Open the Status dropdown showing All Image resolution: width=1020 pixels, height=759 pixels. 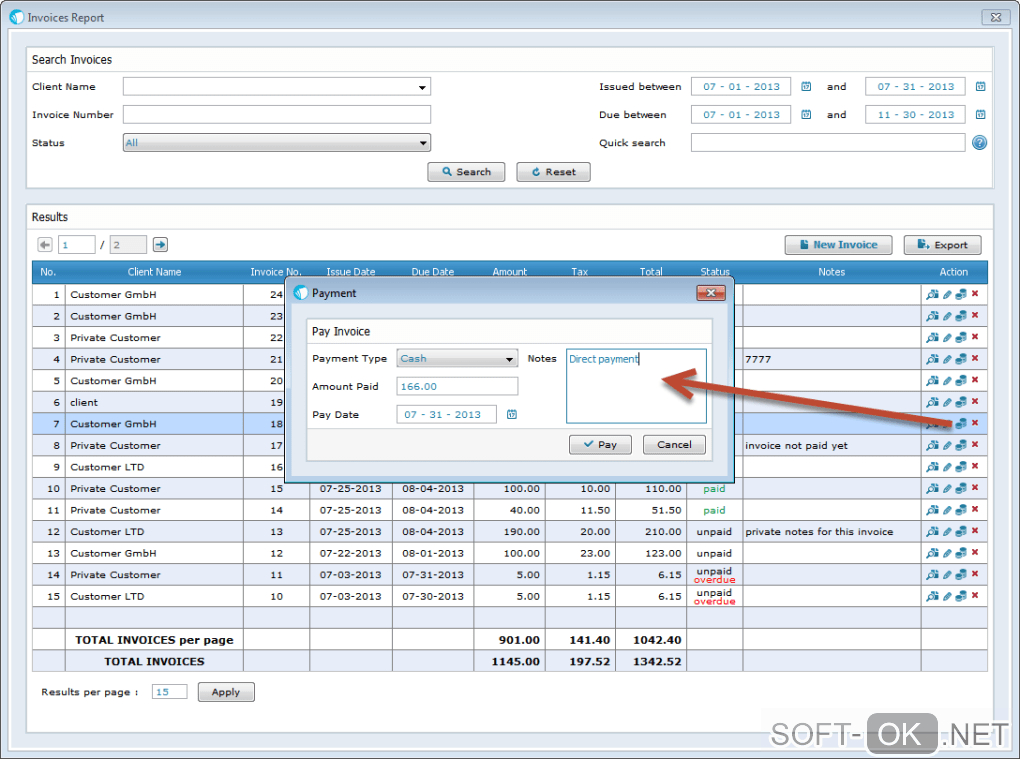point(276,142)
